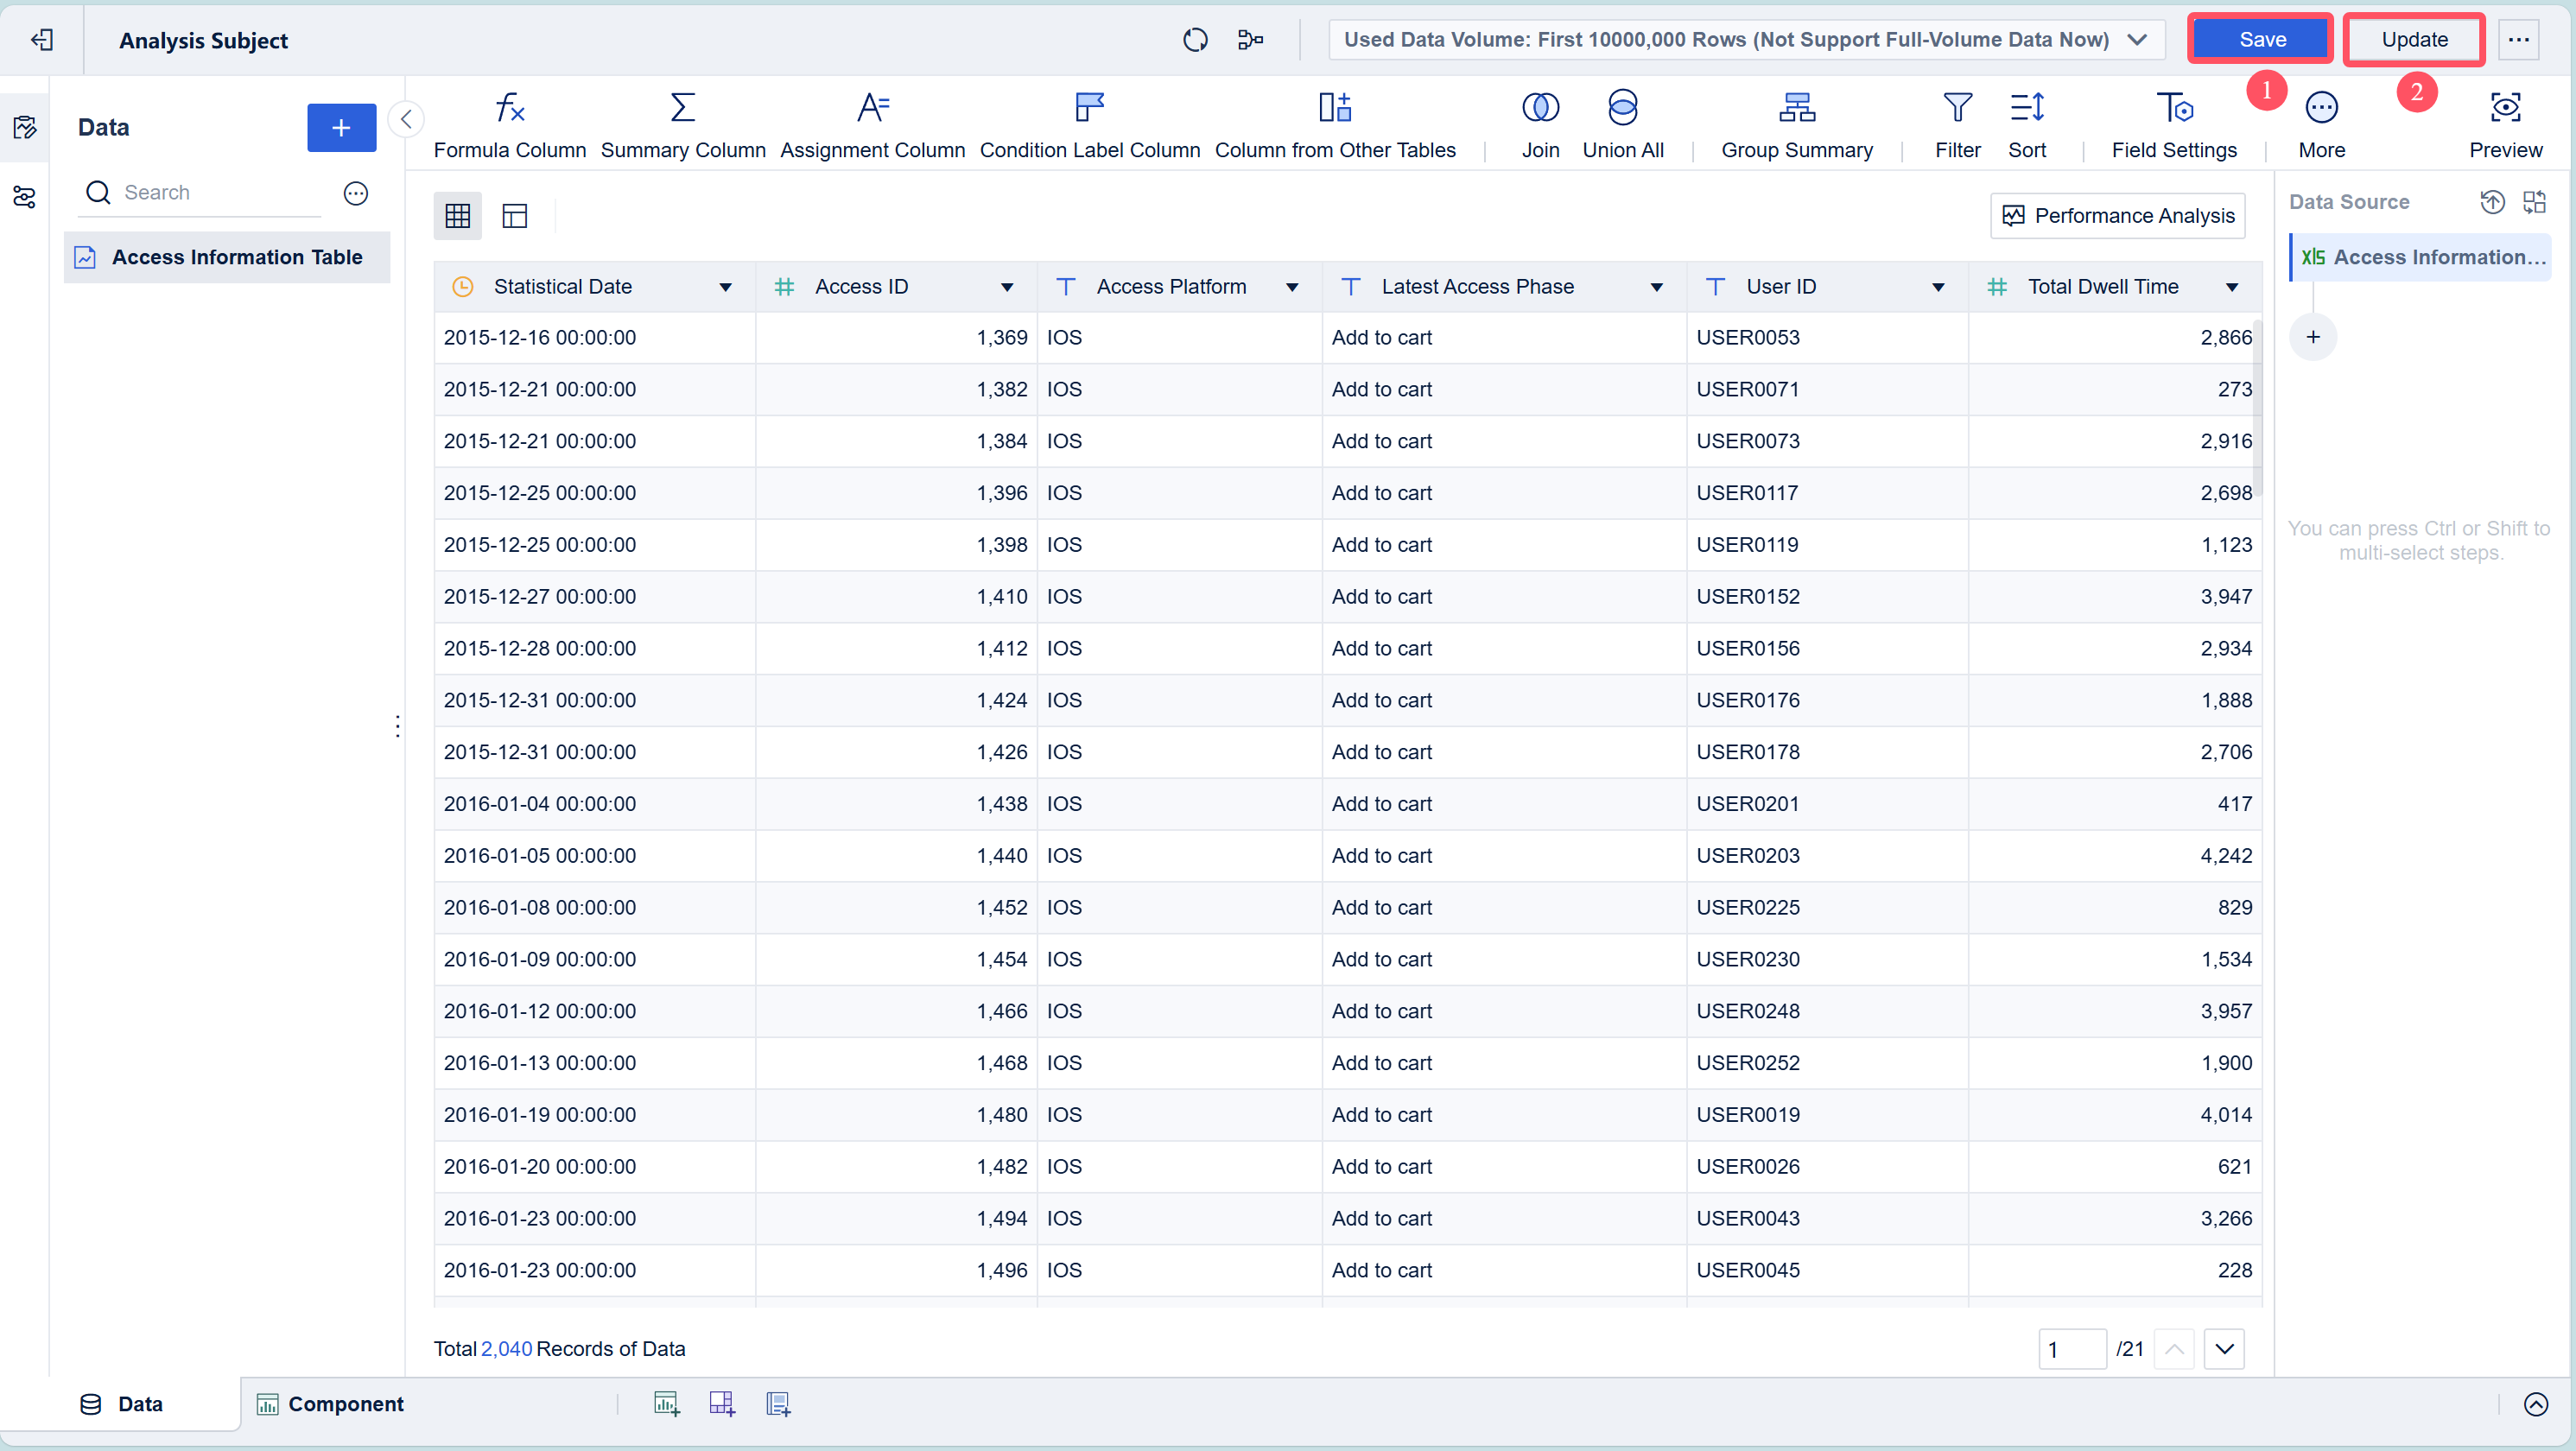Screen dimensions: 2576x1451
Task: Click cell USER0045
Action: pyautogui.click(x=1826, y=1270)
